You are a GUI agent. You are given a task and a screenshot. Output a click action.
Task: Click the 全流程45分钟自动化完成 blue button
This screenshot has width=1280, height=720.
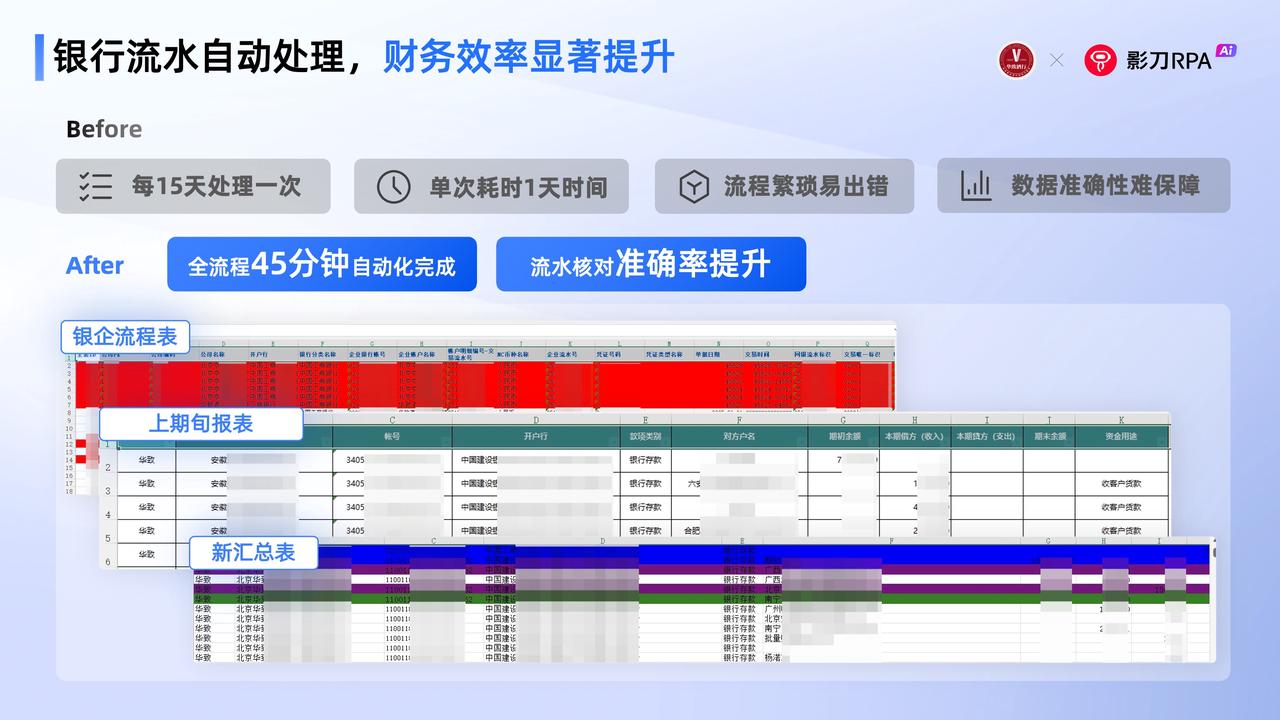(x=321, y=264)
